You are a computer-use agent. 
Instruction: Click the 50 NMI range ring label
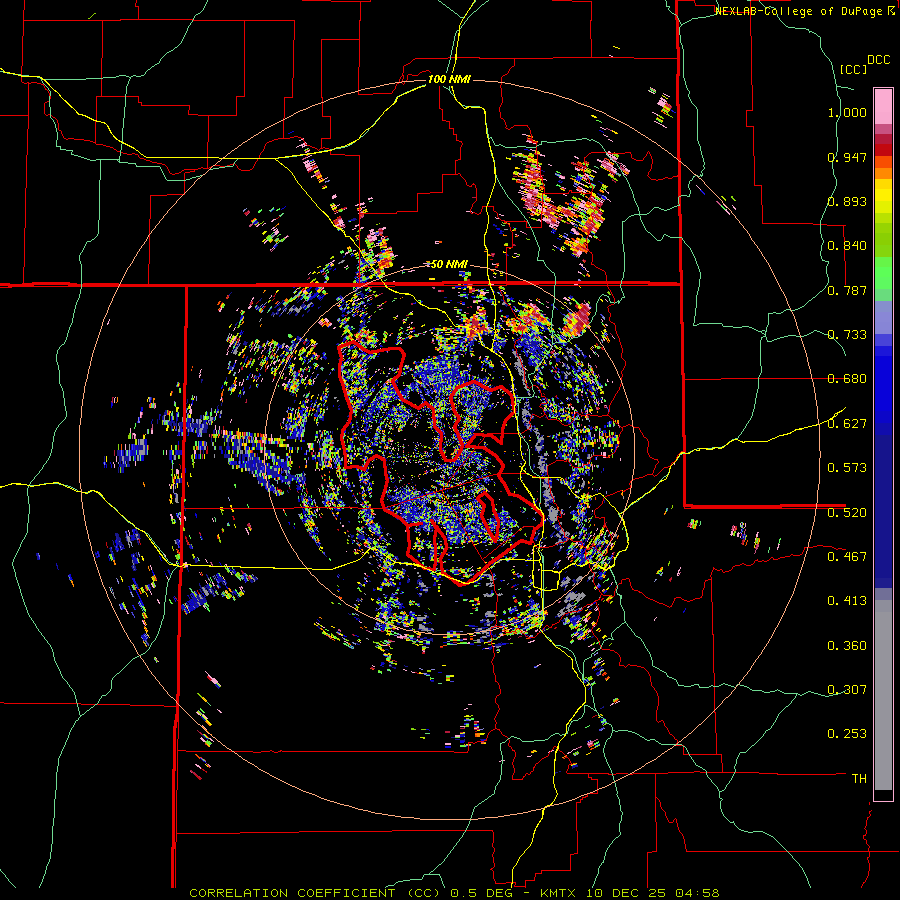click(449, 264)
